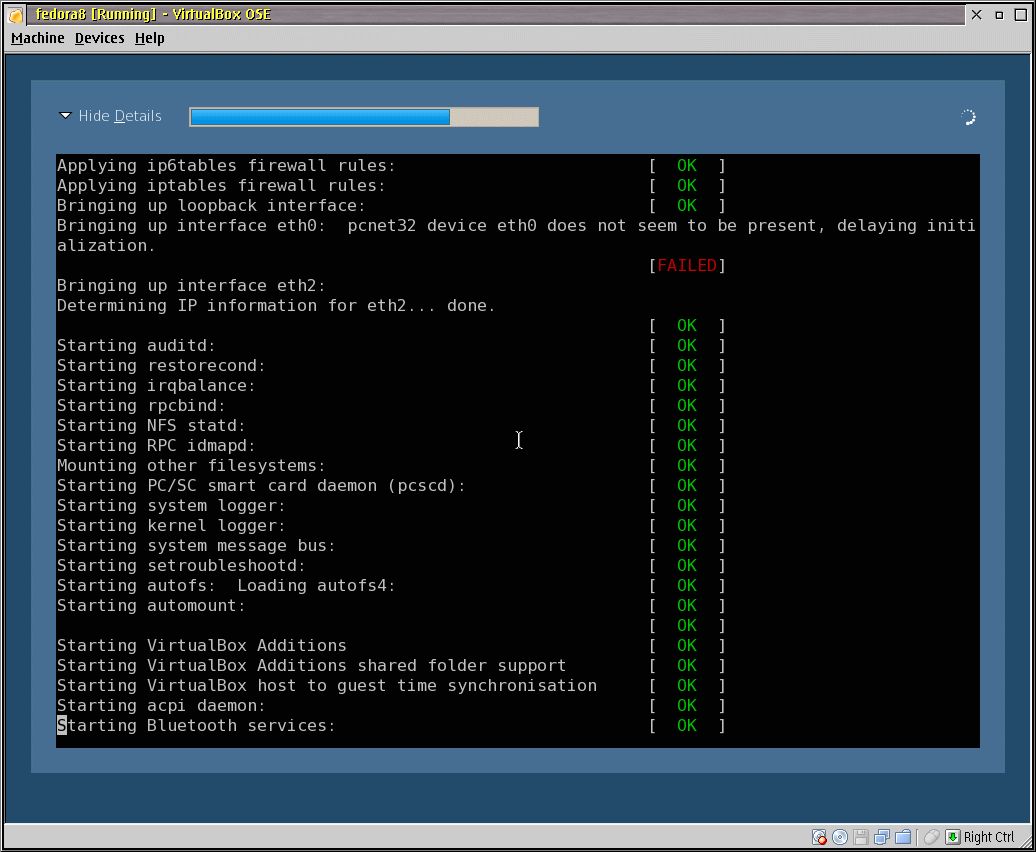Click the Hide Details label
The height and width of the screenshot is (852, 1036).
click(120, 116)
